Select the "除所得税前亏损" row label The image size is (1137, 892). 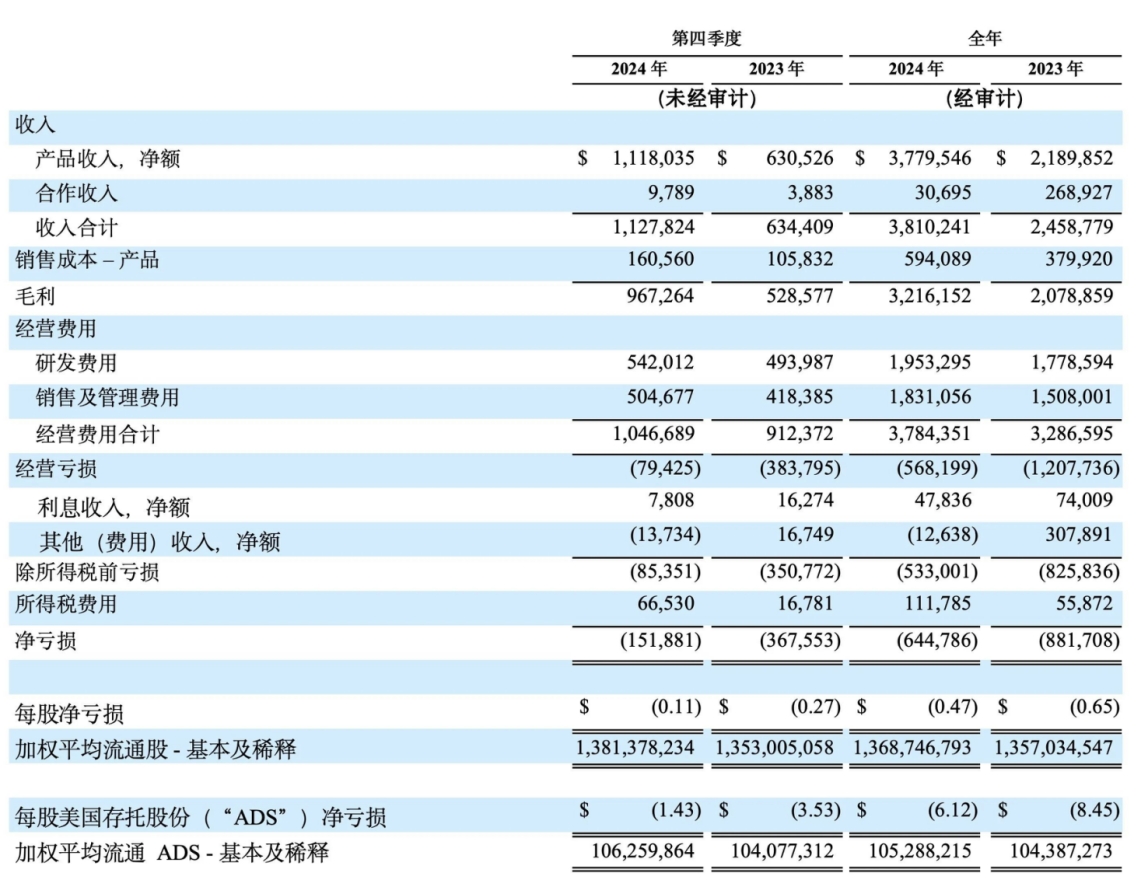pos(87,573)
